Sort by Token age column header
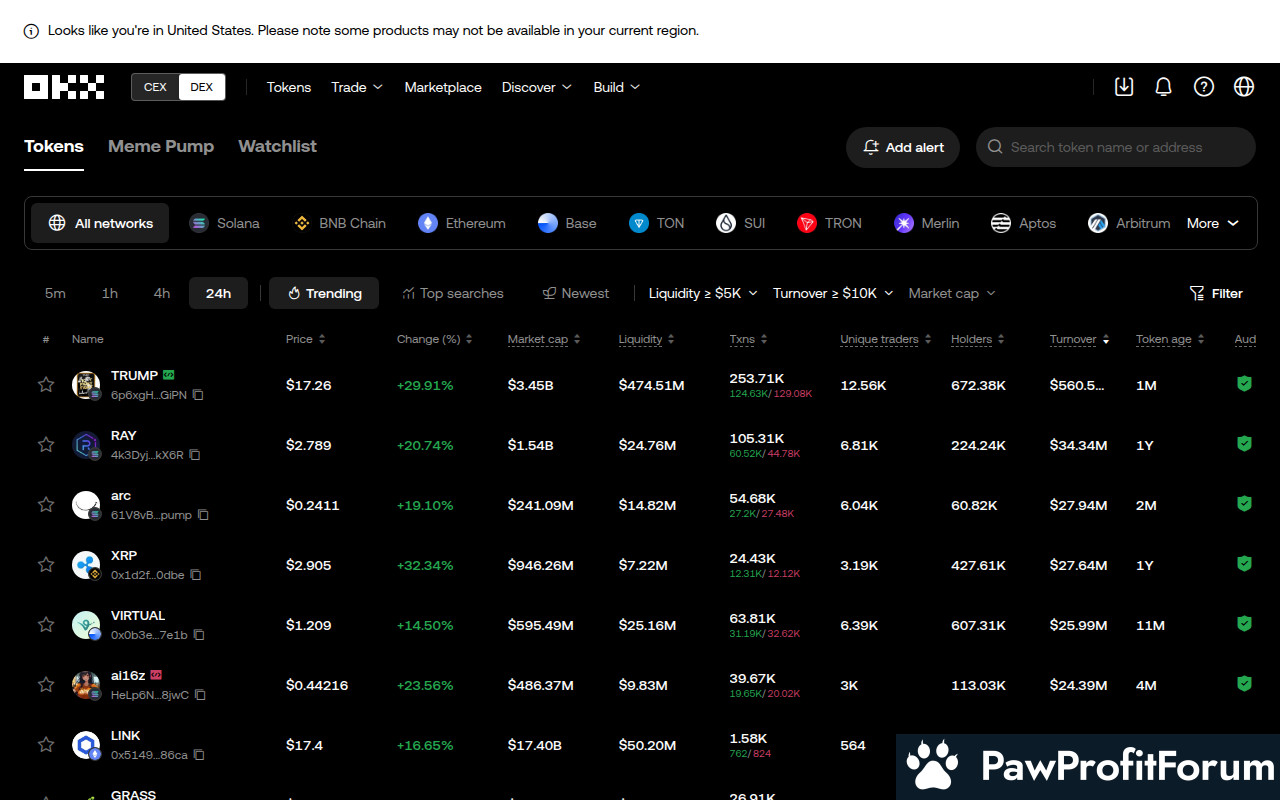 pyautogui.click(x=1169, y=339)
